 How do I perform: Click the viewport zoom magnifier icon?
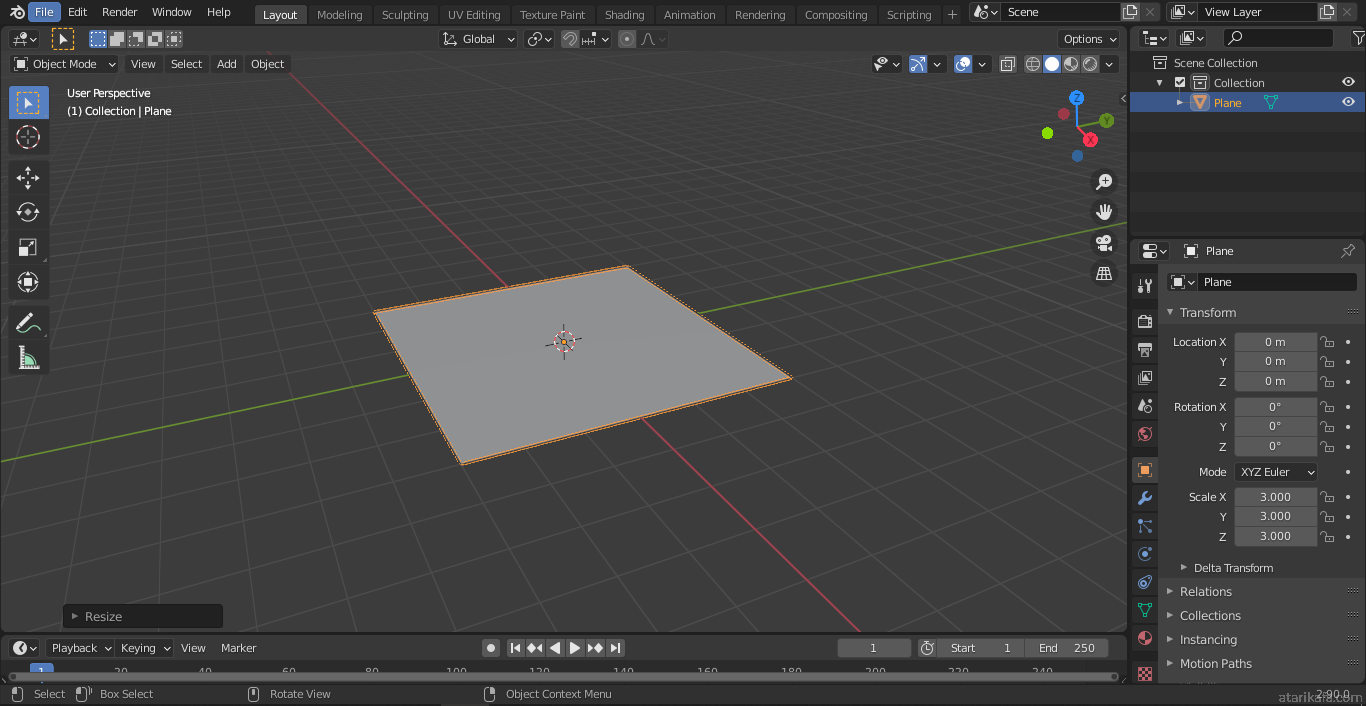tap(1104, 182)
